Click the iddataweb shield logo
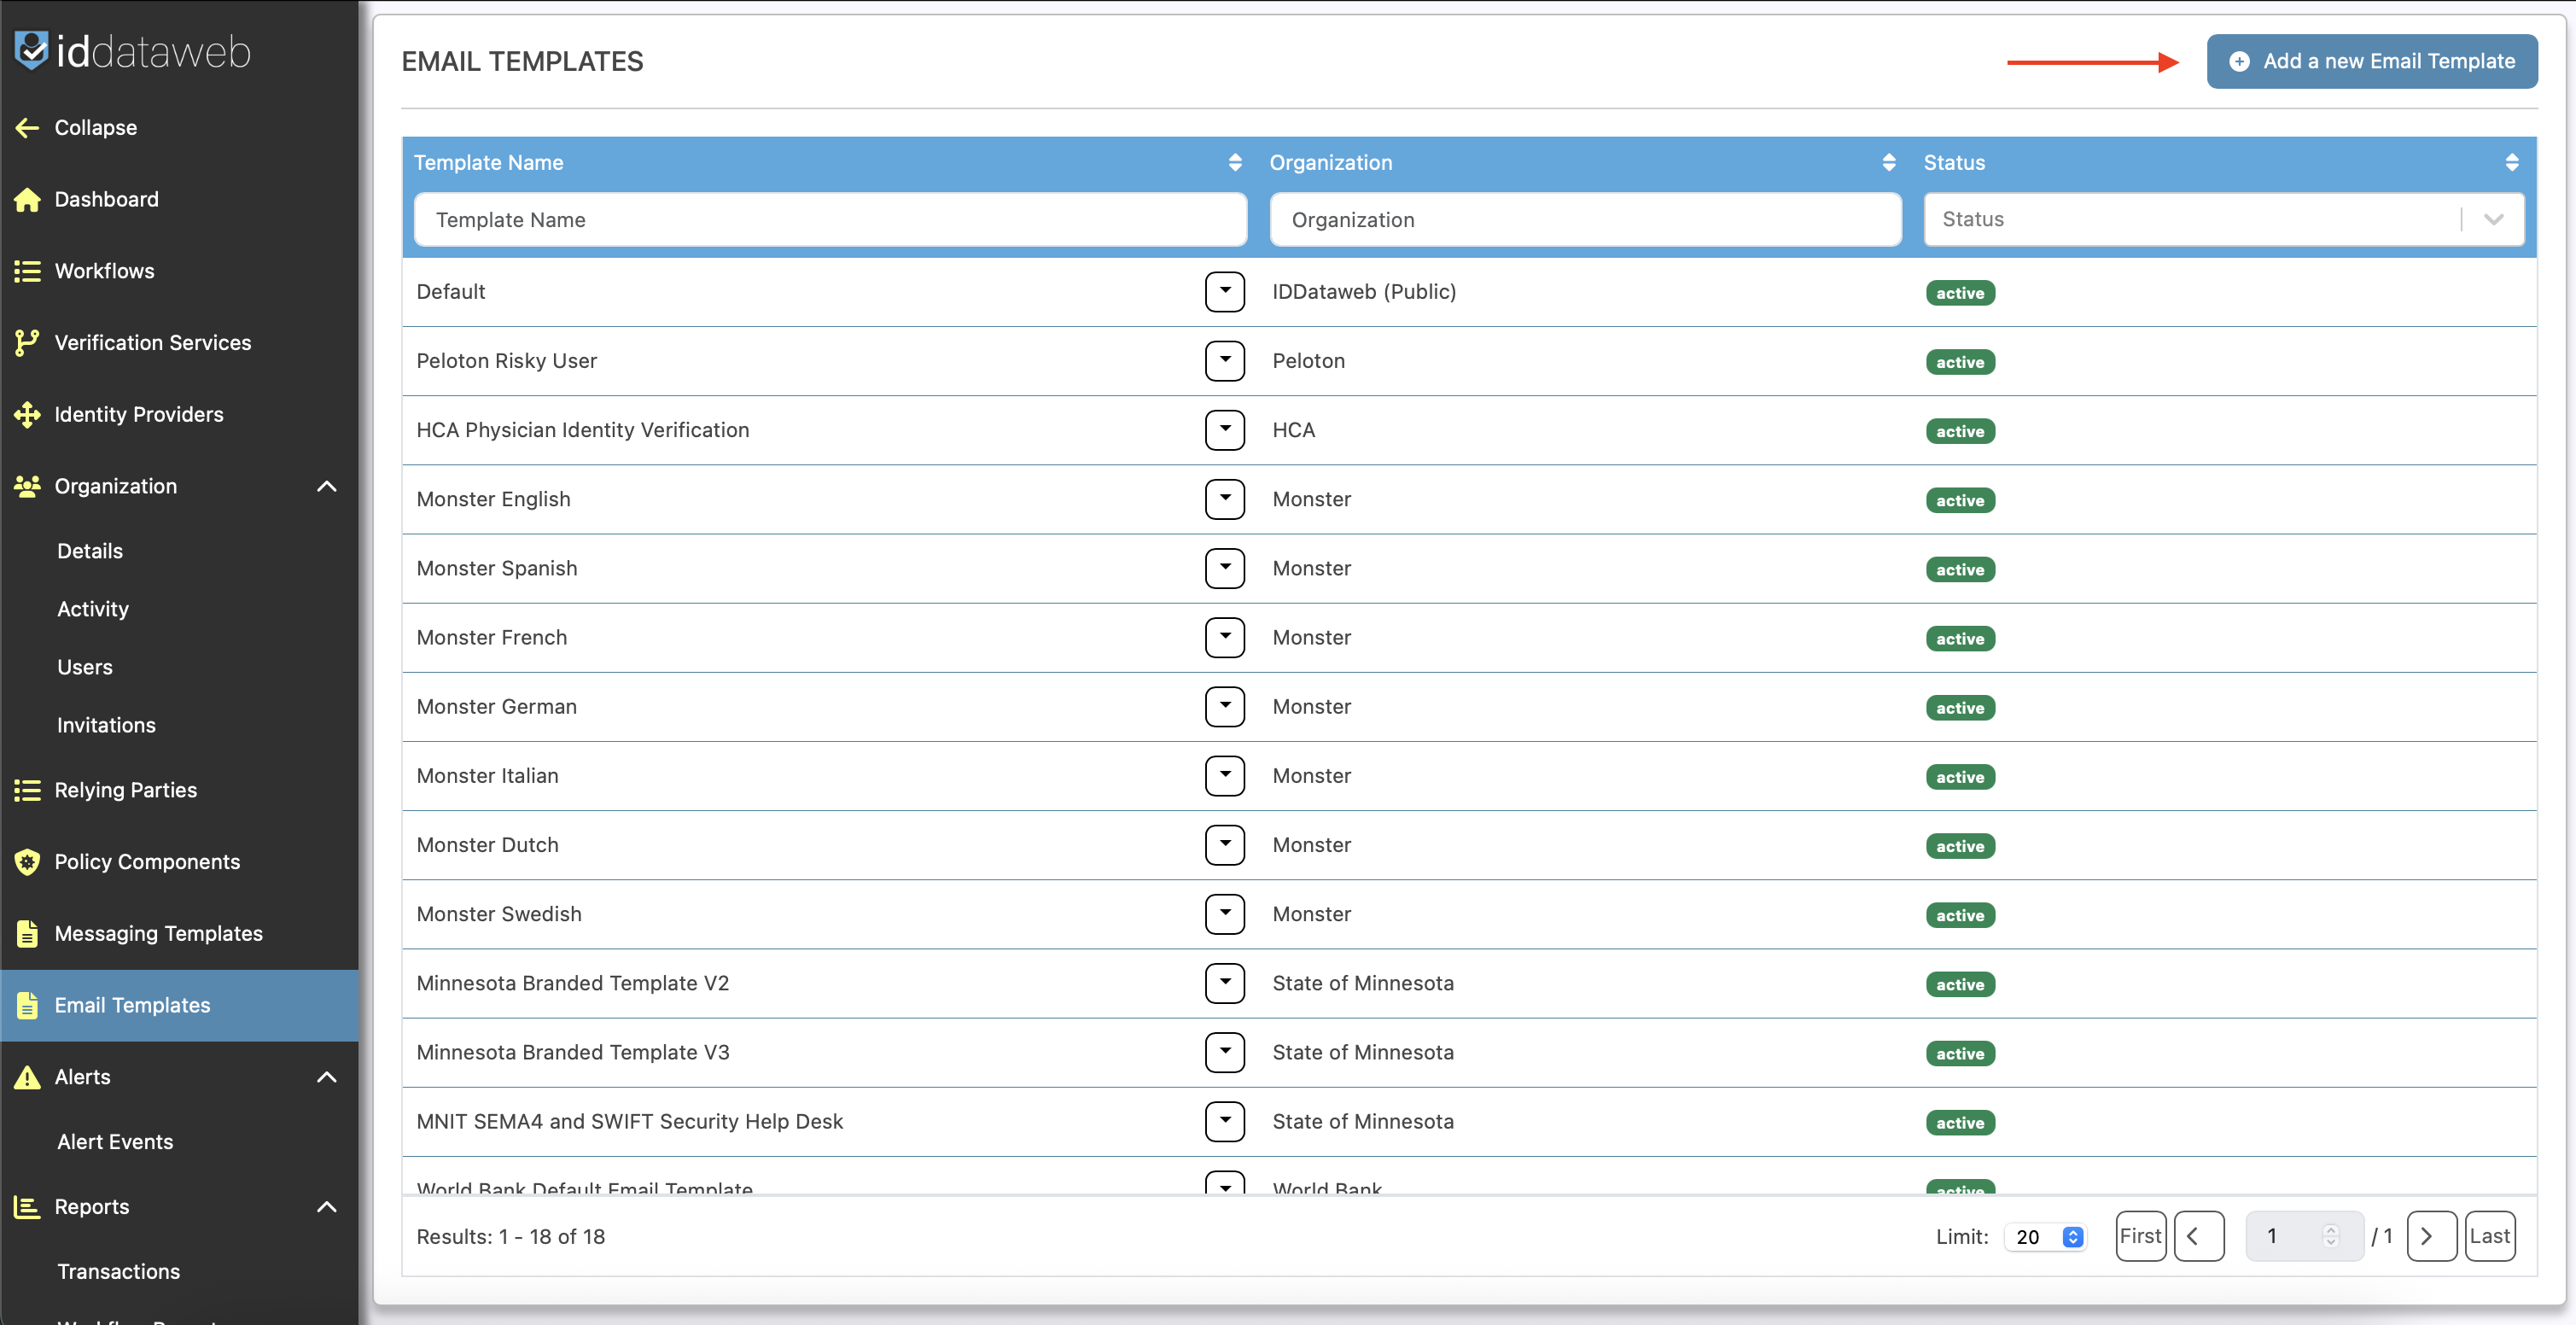 click(x=31, y=49)
